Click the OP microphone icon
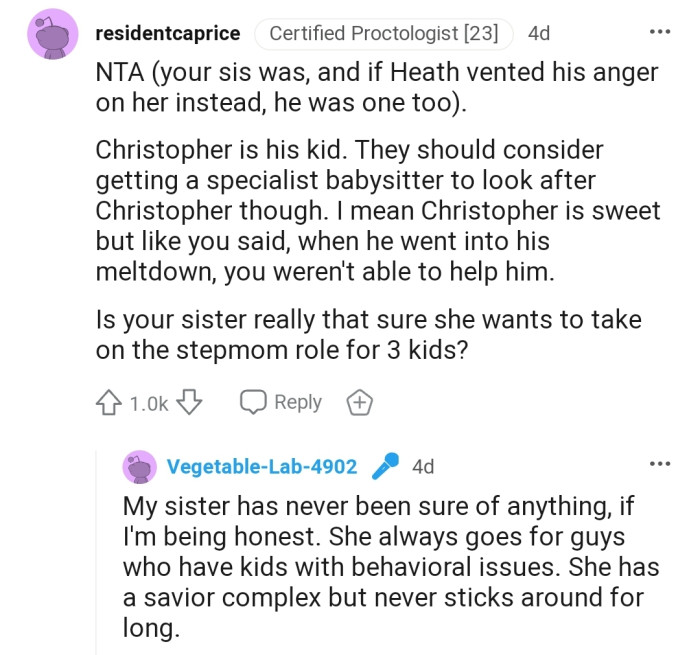This screenshot has height=655, width=700. click(x=384, y=467)
